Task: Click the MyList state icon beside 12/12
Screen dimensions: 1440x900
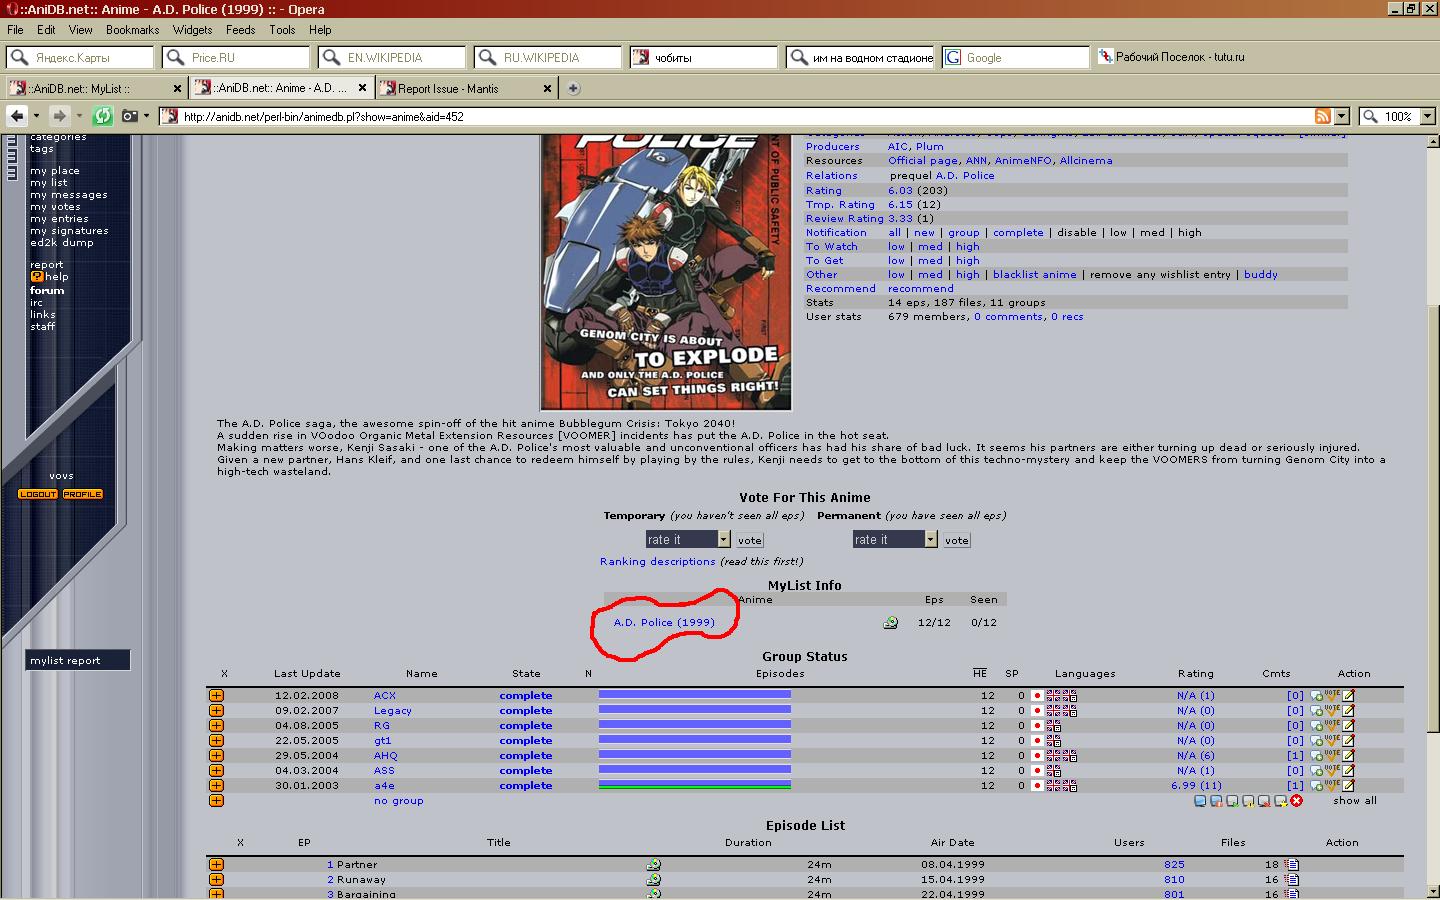Action: (x=890, y=623)
